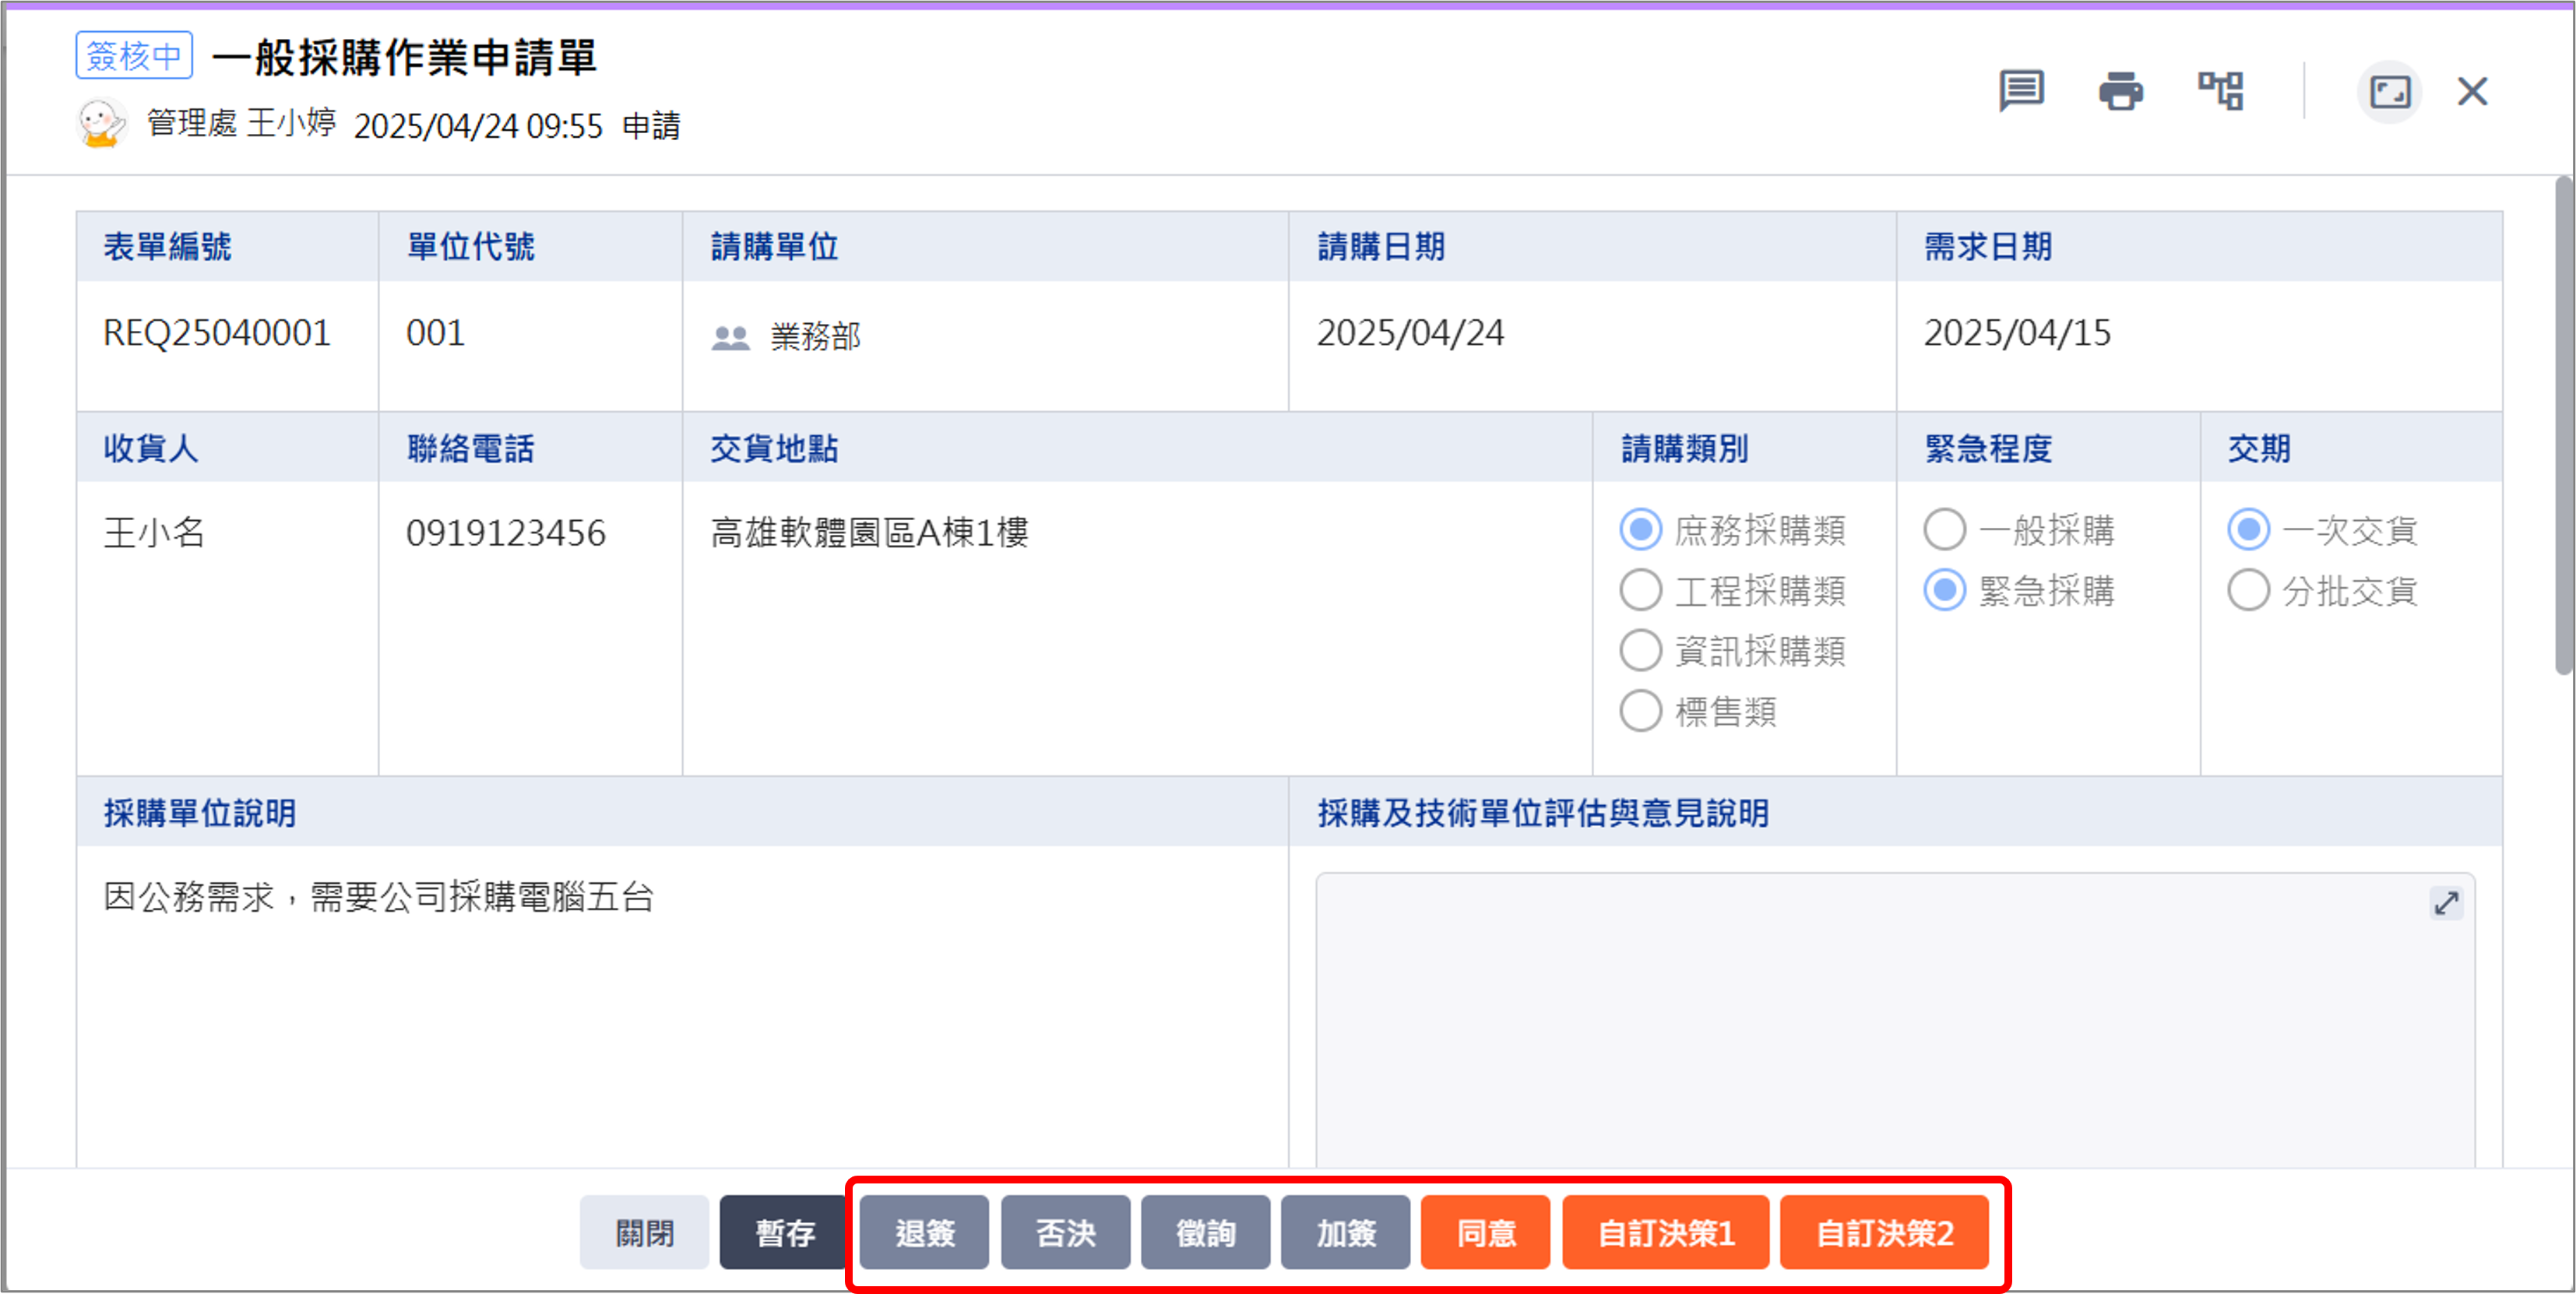Click delivery address 高雄軟體園區A棟1樓
This screenshot has height=1294, width=2576.
869,532
